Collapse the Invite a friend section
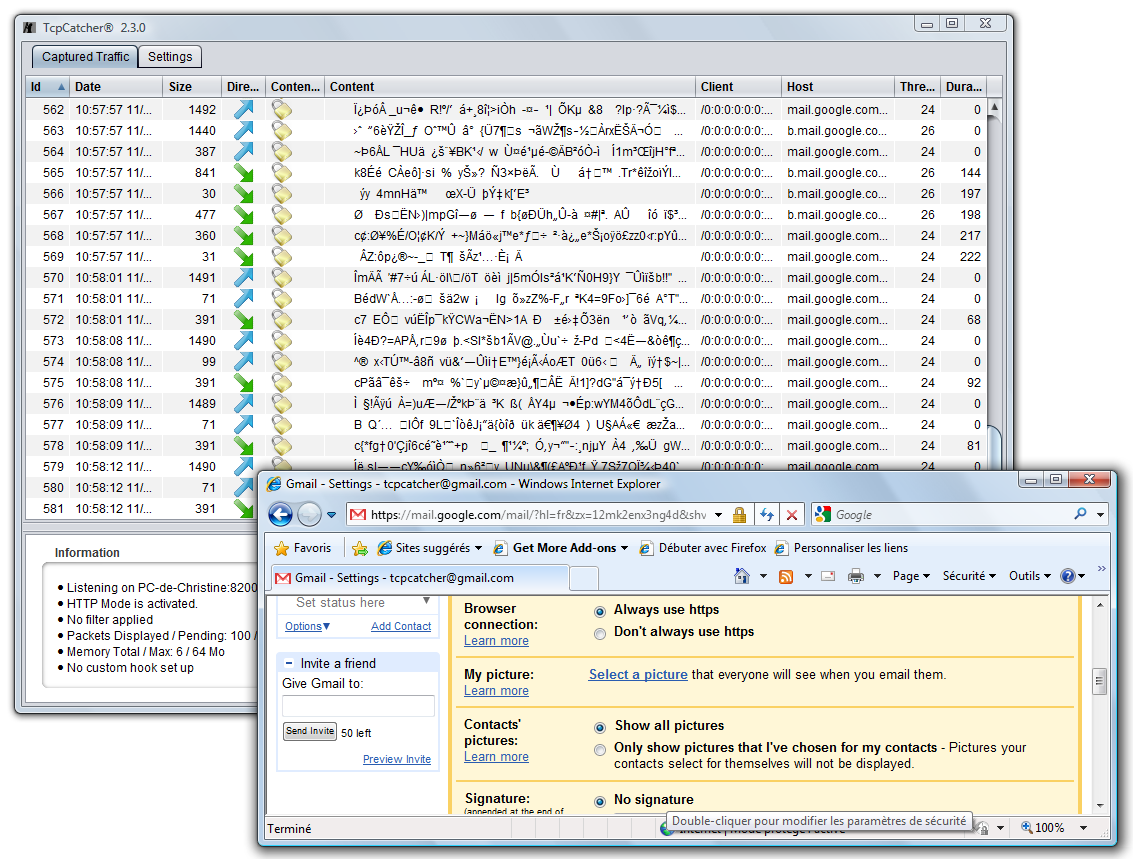The height and width of the screenshot is (859, 1133). click(x=288, y=663)
